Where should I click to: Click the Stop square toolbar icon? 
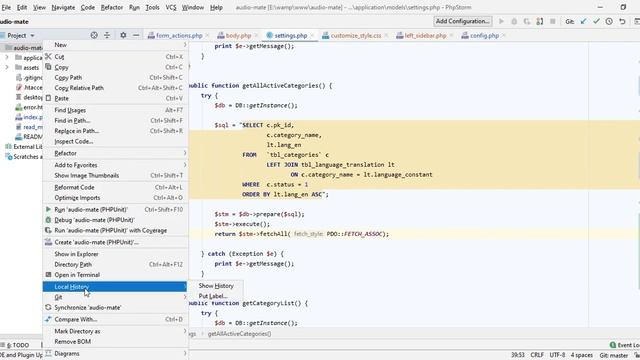coord(553,21)
